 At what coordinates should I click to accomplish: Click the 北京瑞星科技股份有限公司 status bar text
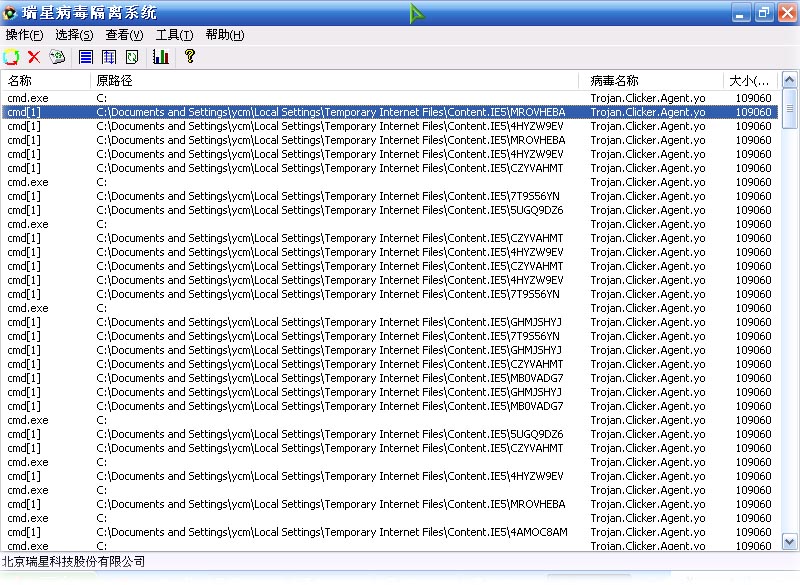point(74,562)
